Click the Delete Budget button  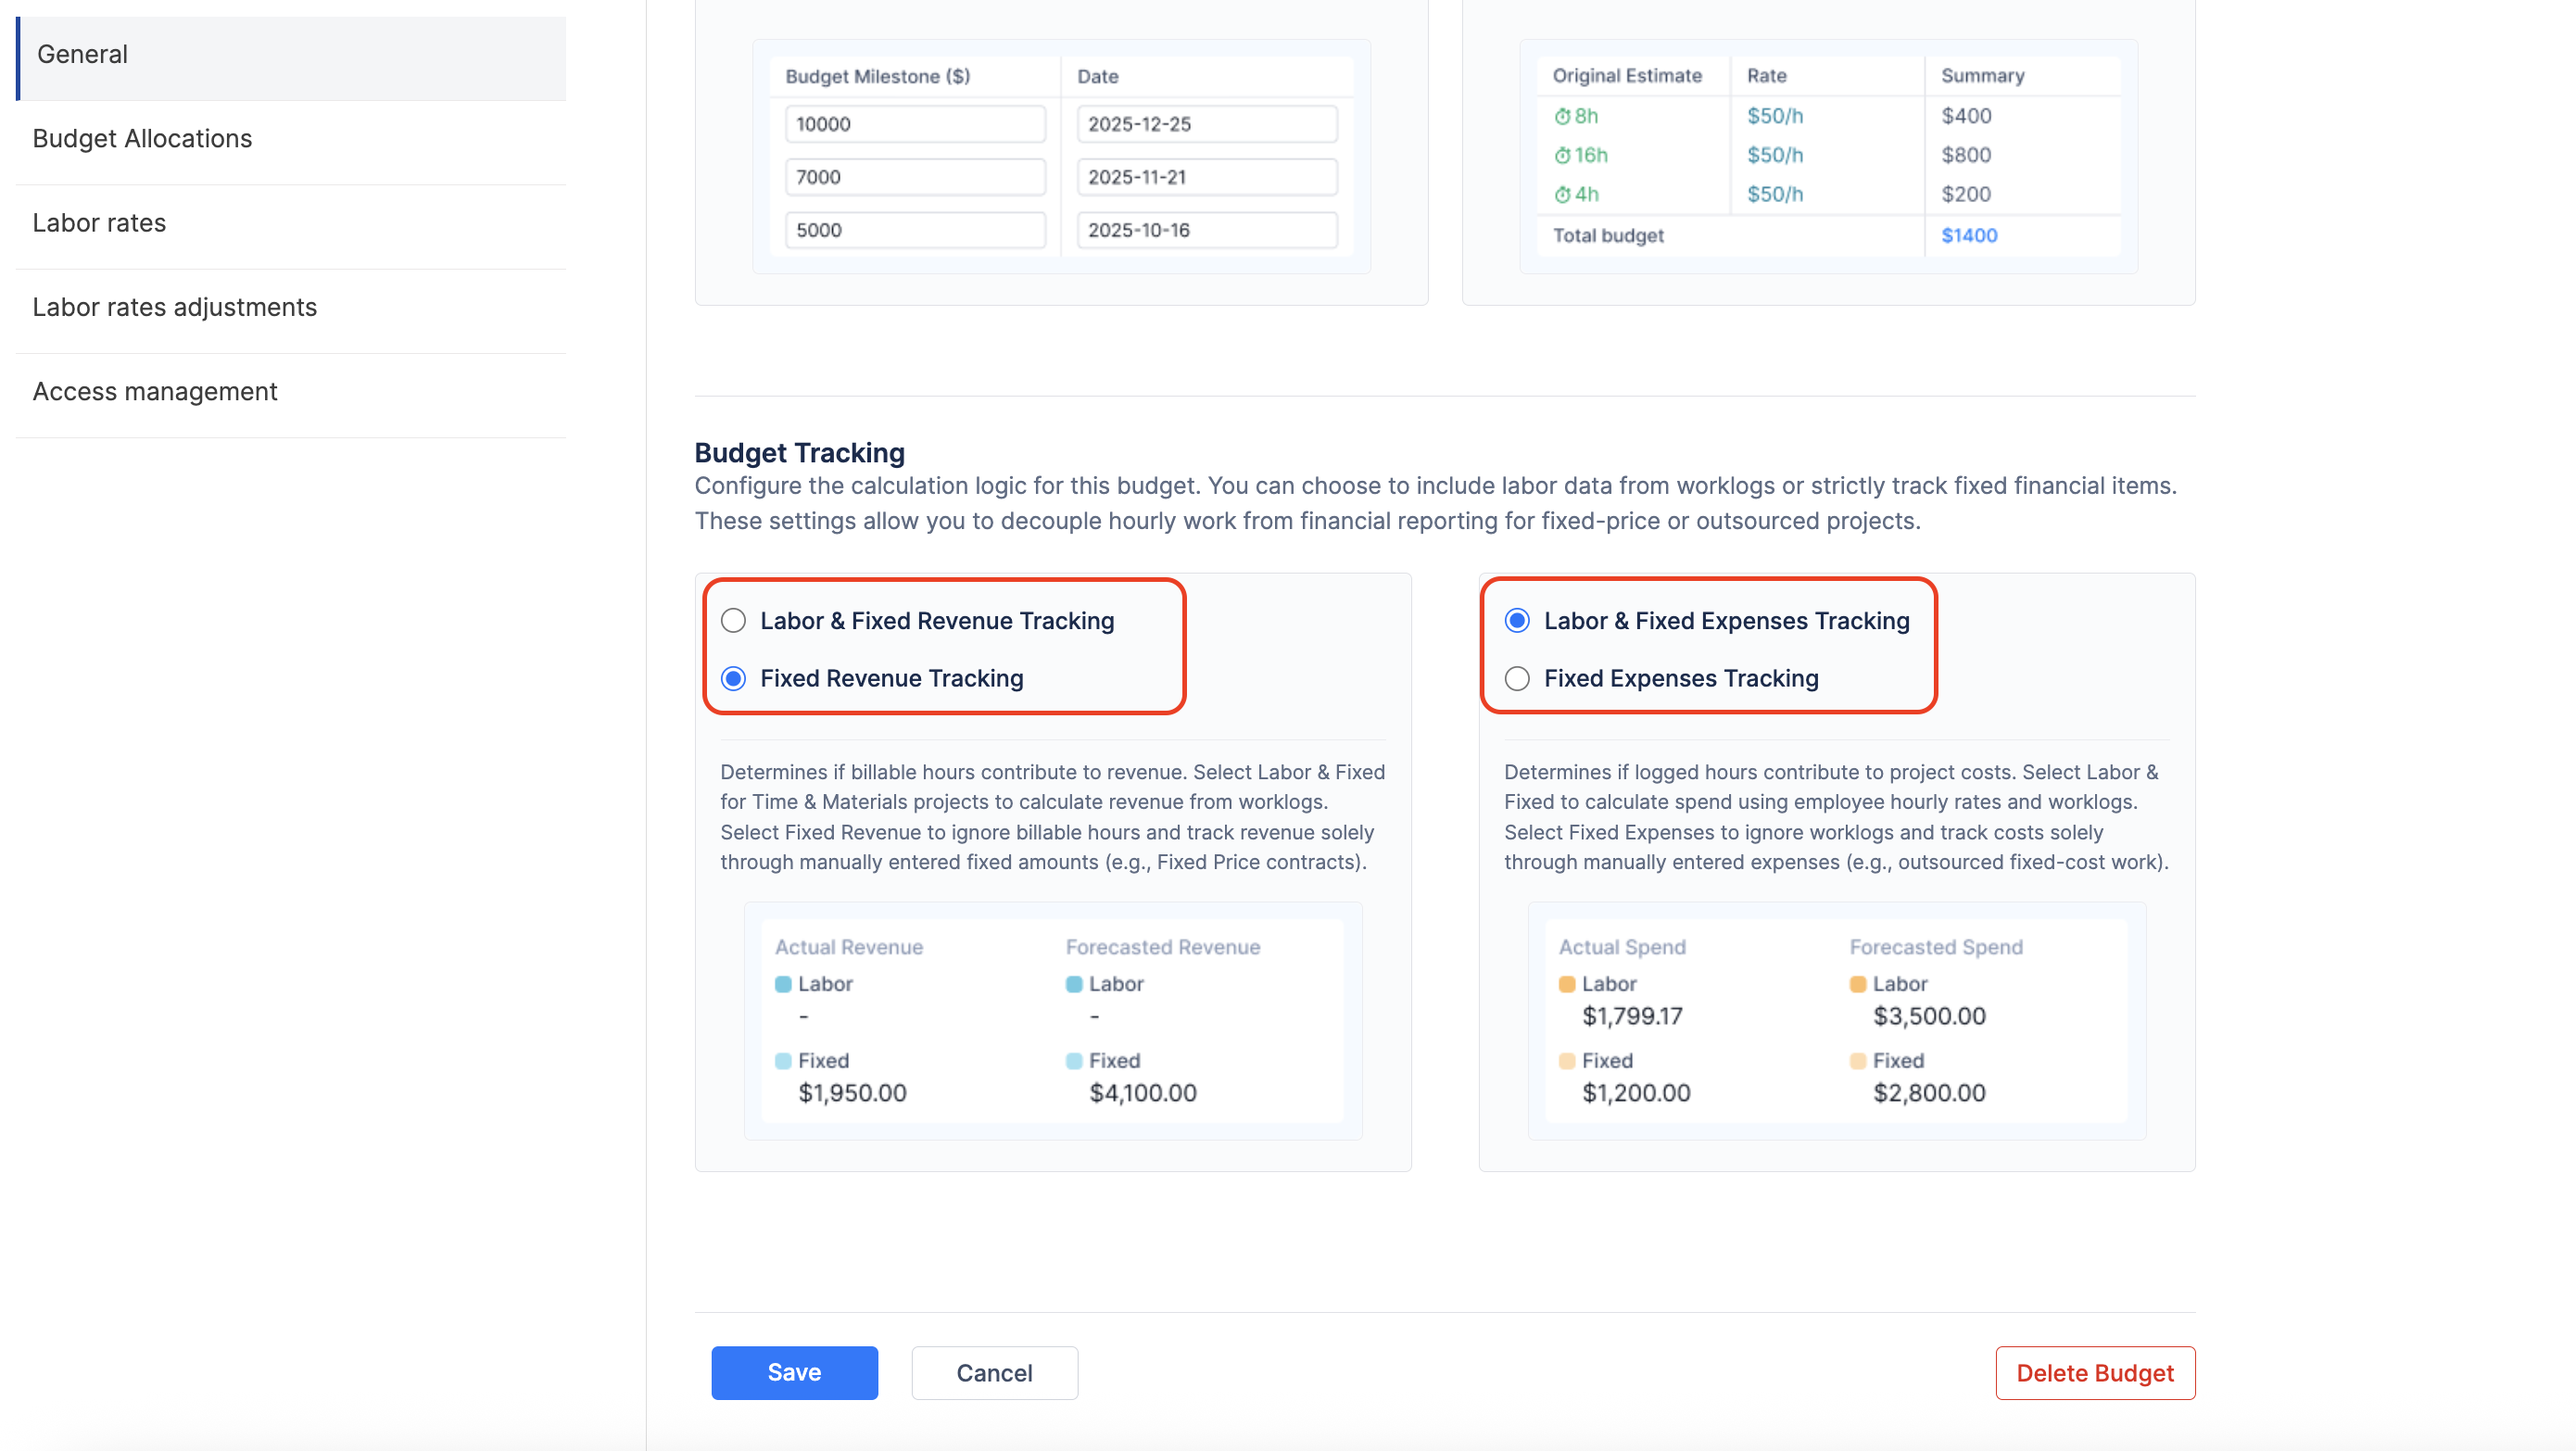point(2094,1372)
